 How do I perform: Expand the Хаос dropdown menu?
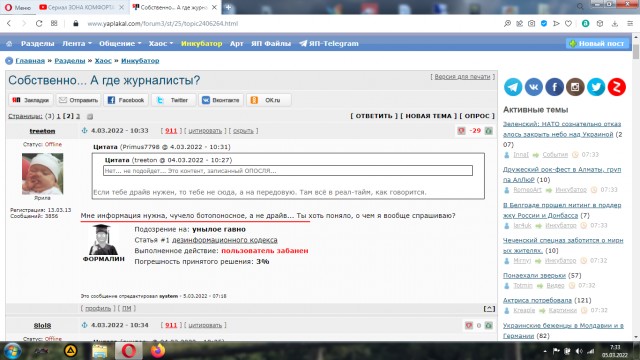[x=161, y=44]
